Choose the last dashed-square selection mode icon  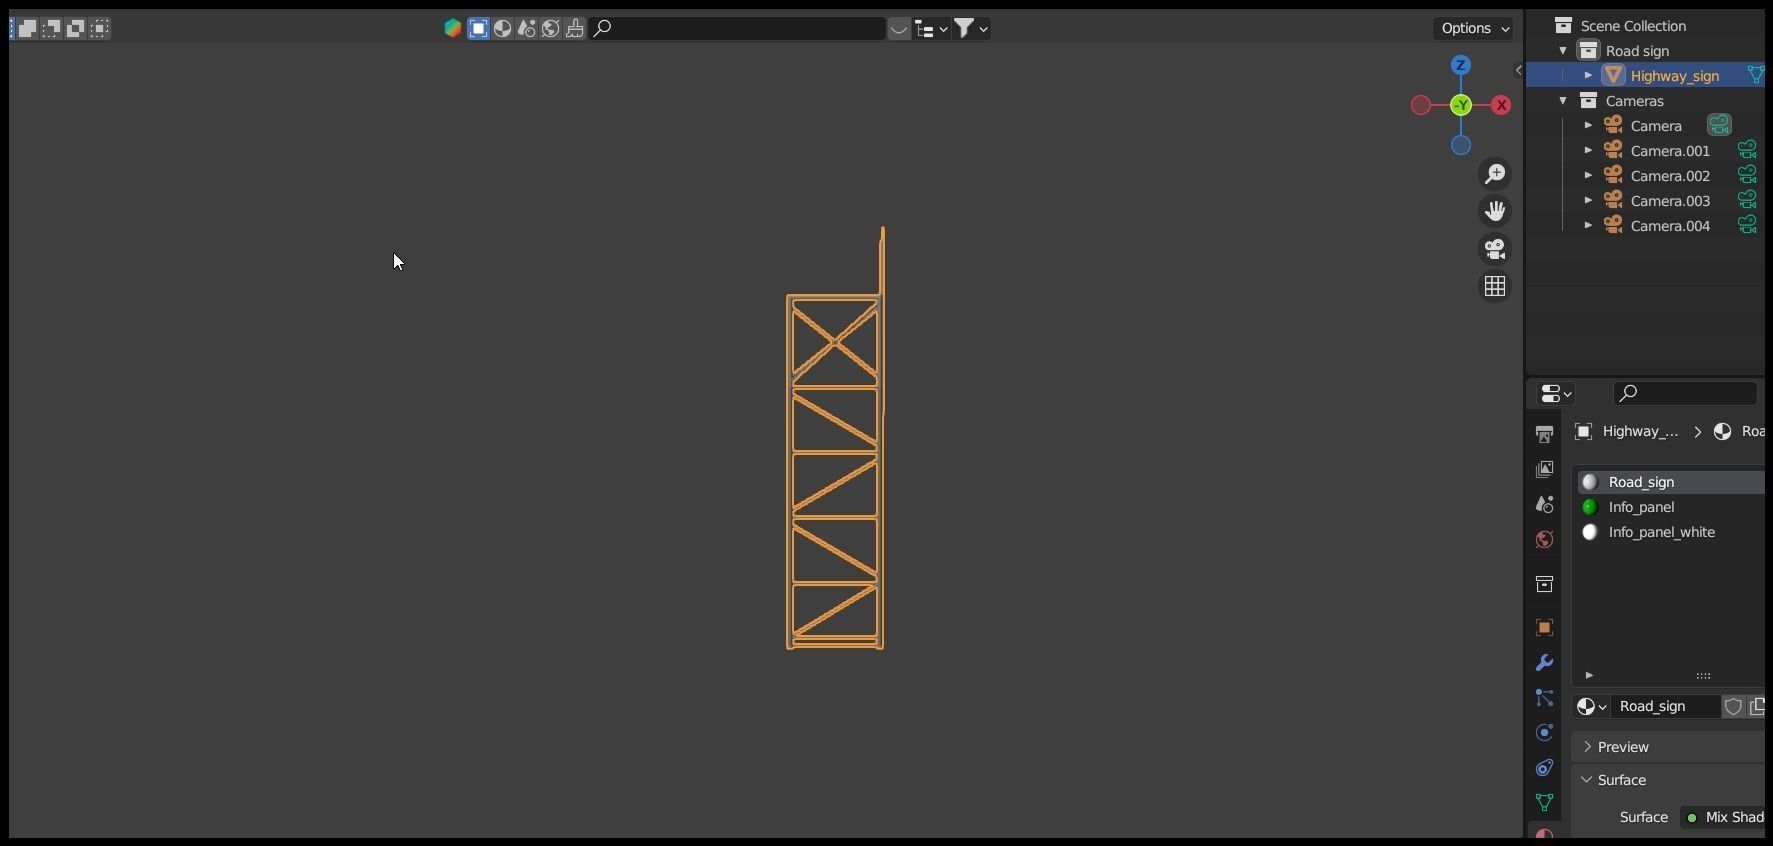click(100, 28)
